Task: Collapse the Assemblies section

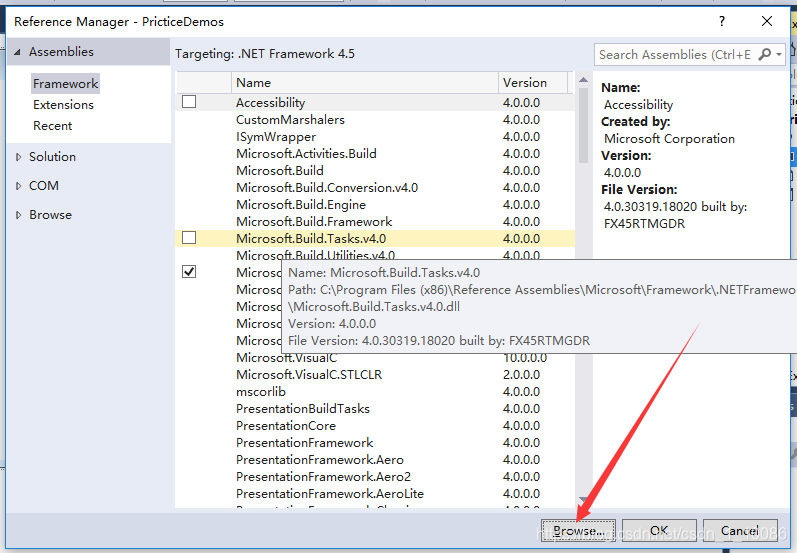Action: pos(17,52)
